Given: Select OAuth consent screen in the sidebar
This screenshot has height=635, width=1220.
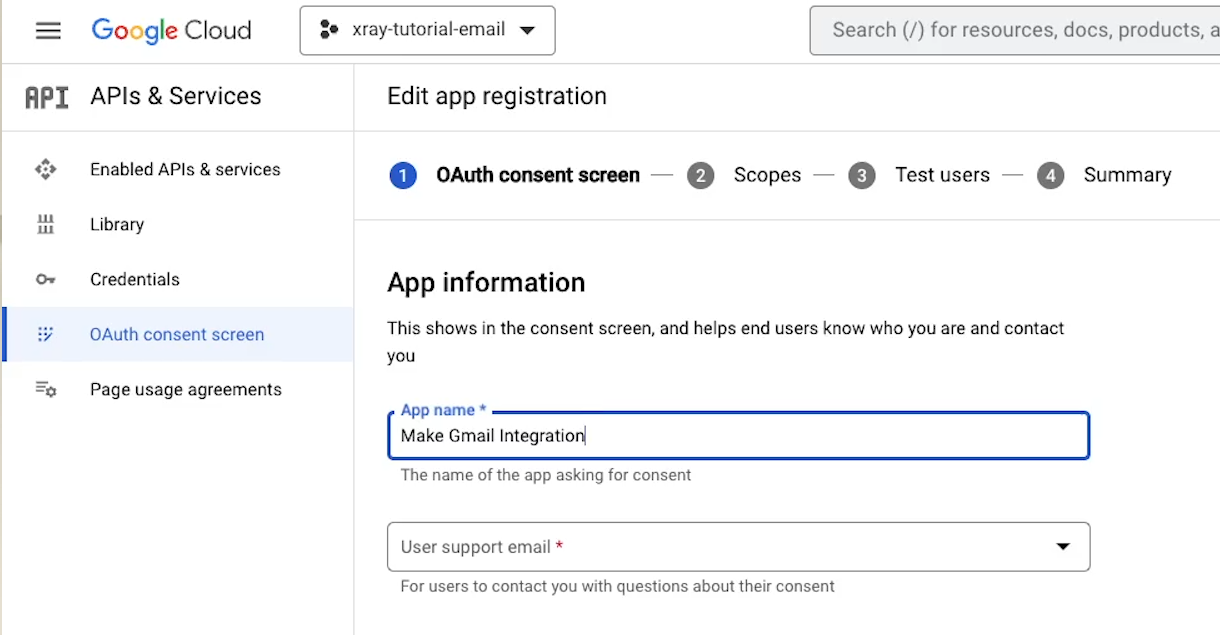Looking at the screenshot, I should (178, 334).
